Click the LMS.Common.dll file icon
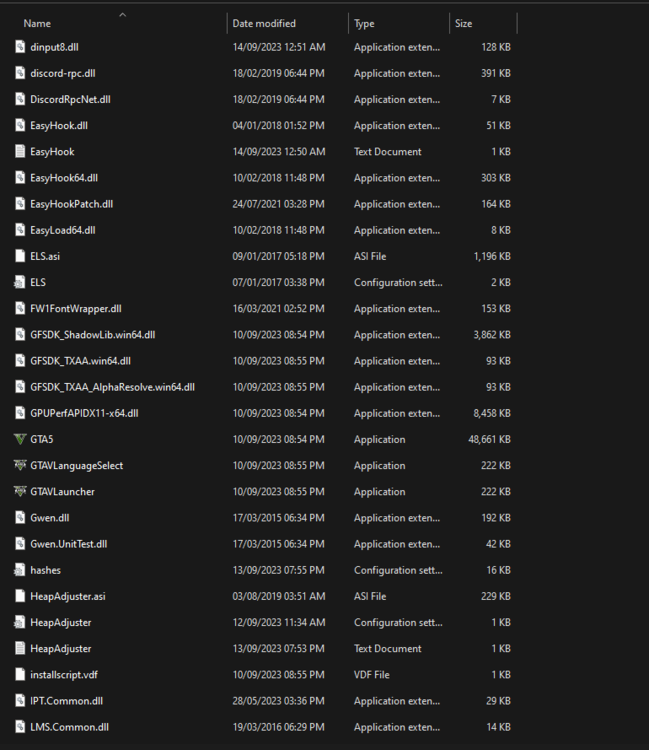Image resolution: width=649 pixels, height=750 pixels. 20,727
